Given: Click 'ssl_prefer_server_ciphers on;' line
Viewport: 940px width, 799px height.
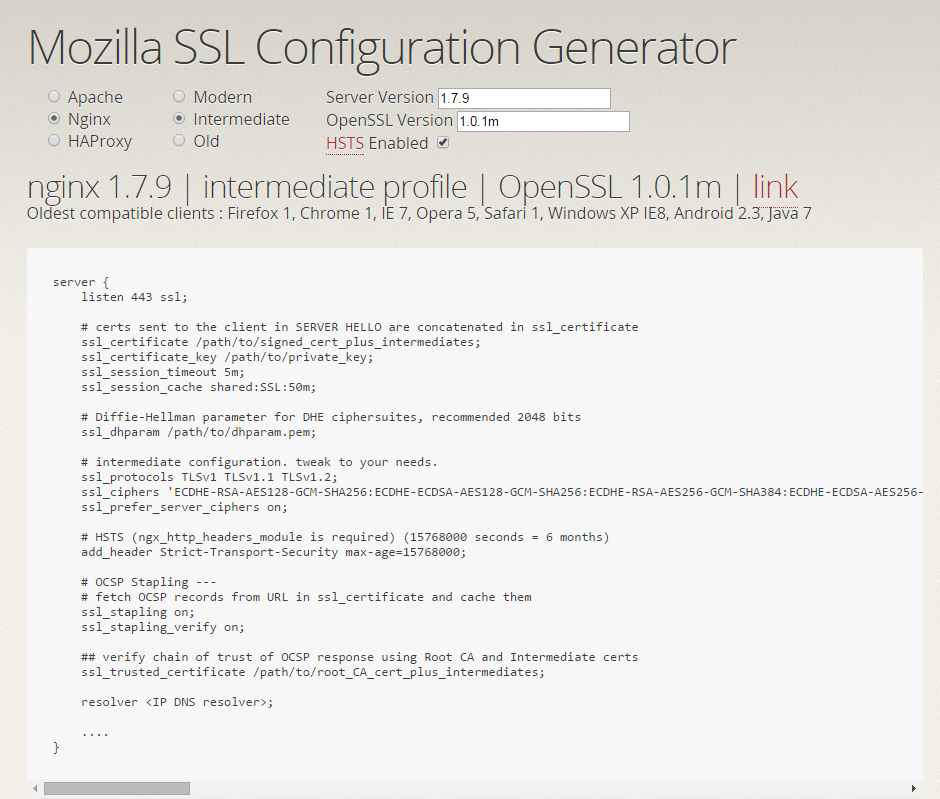Looking at the screenshot, I should point(184,507).
